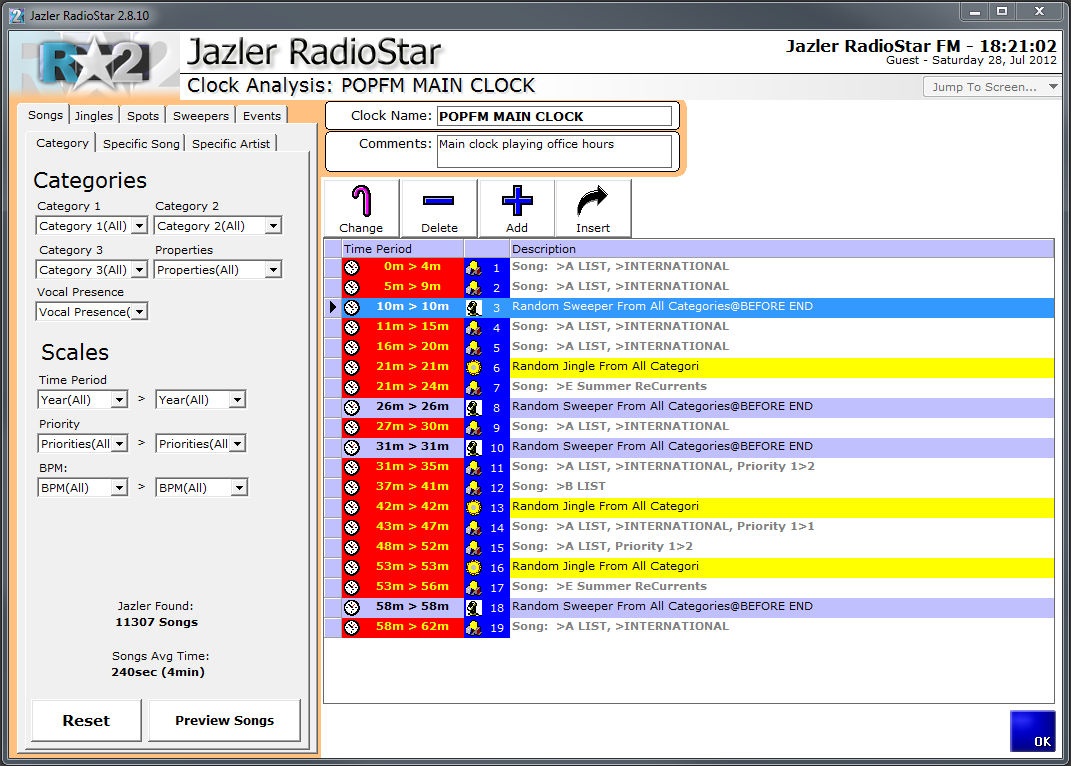
Task: Click the Description column header
Action: 781,249
